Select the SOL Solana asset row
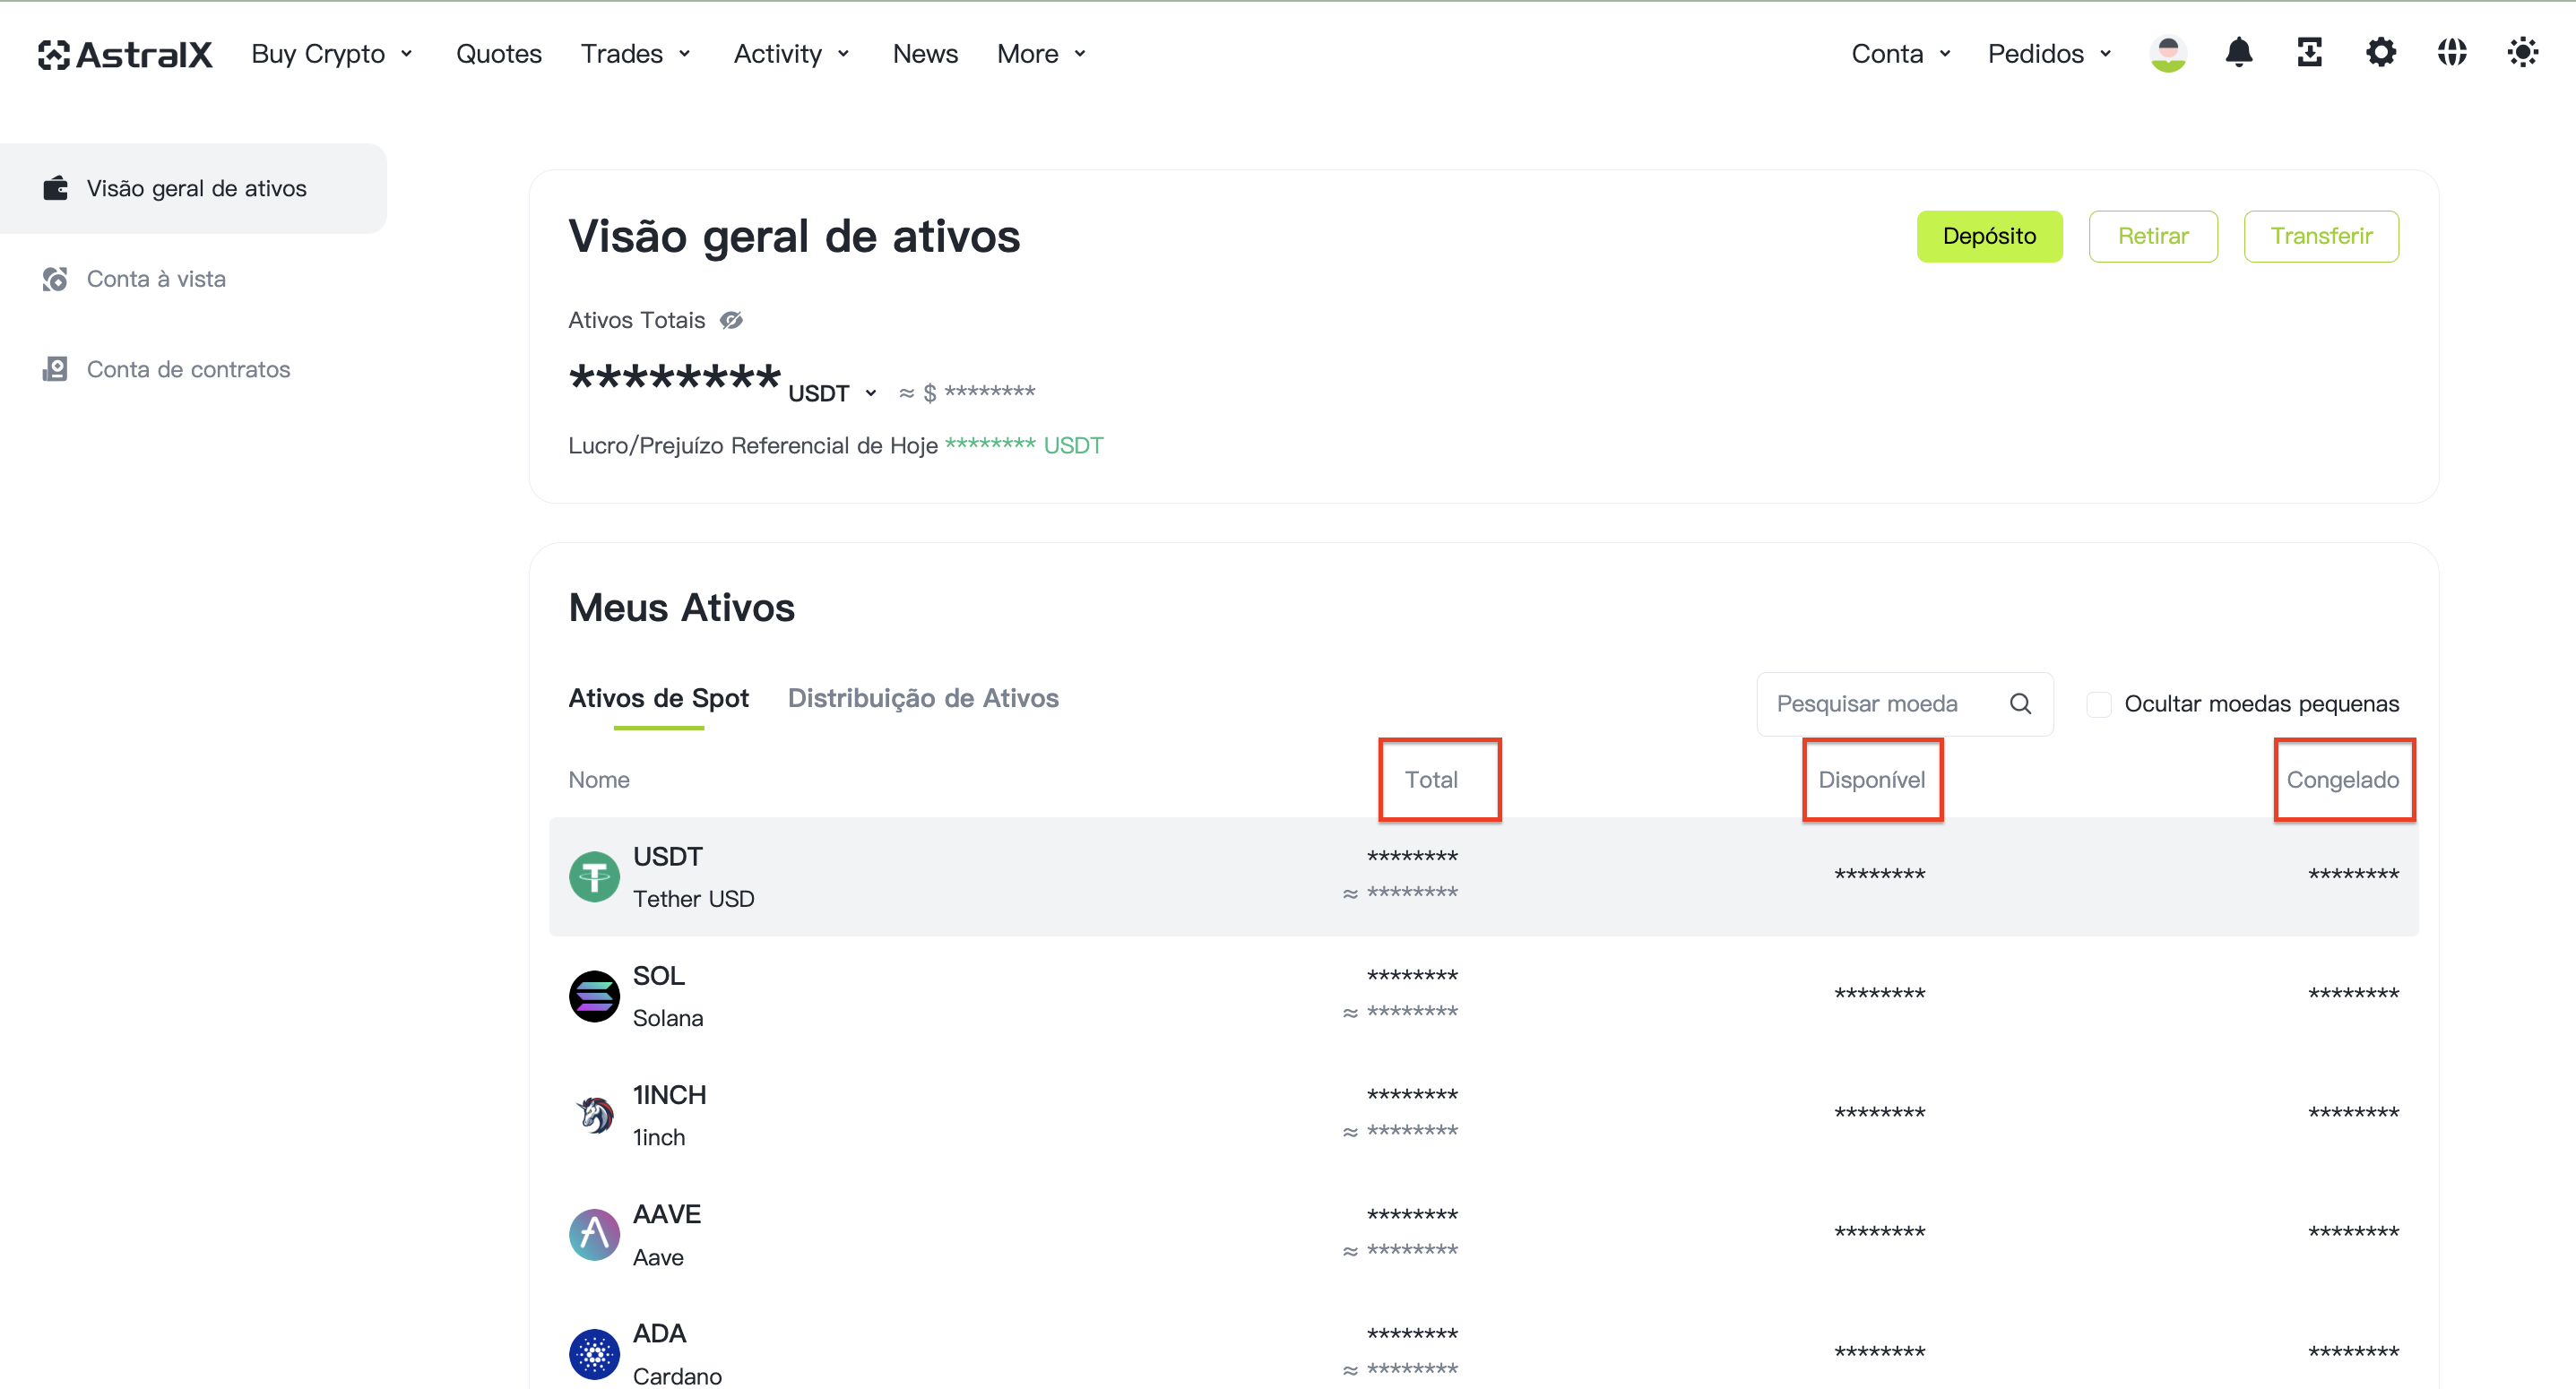Image resolution: width=2576 pixels, height=1389 pixels. [x=1483, y=996]
